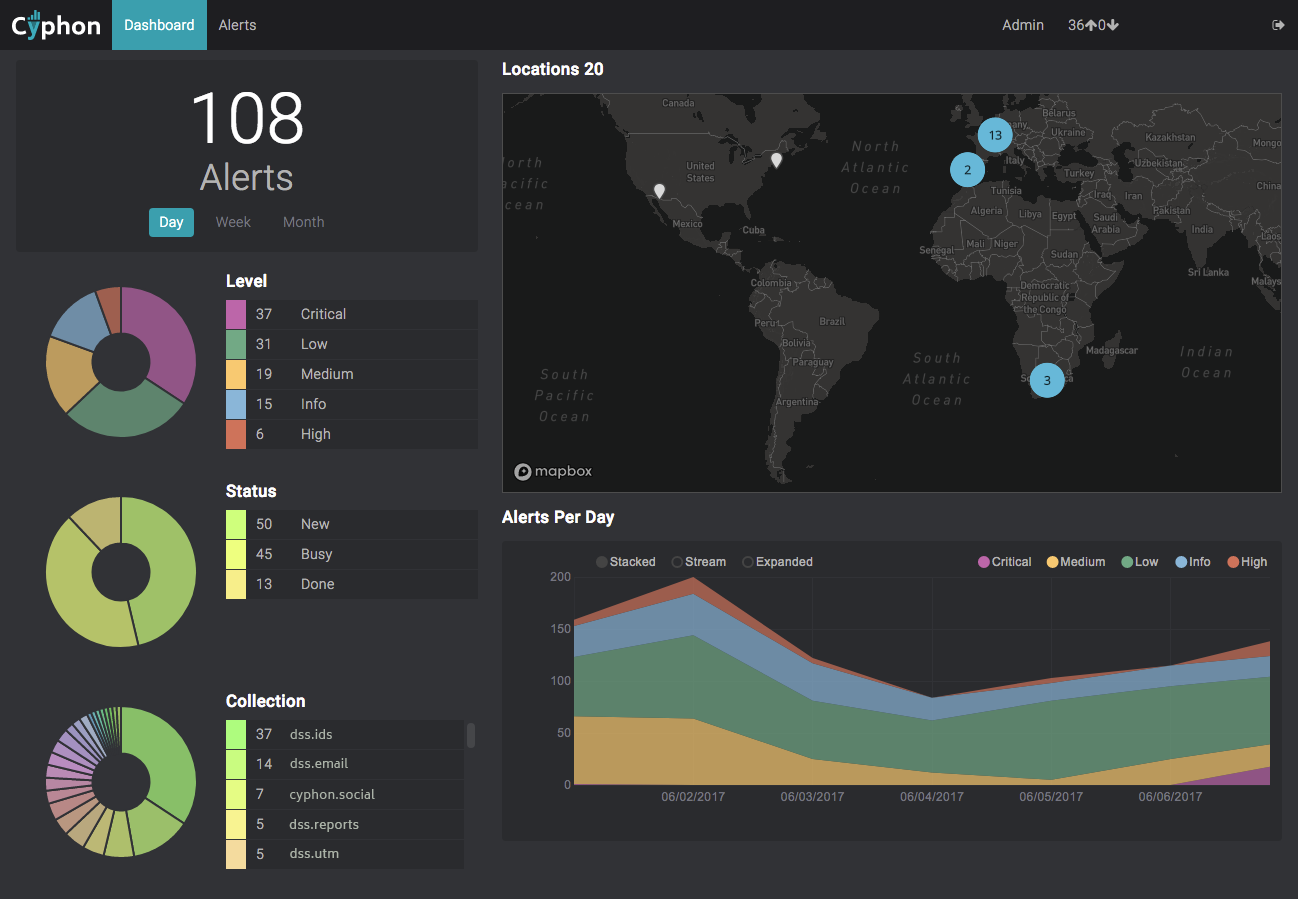The image size is (1298, 899).
Task: Open the cluster marker labeled 2
Action: [x=967, y=170]
